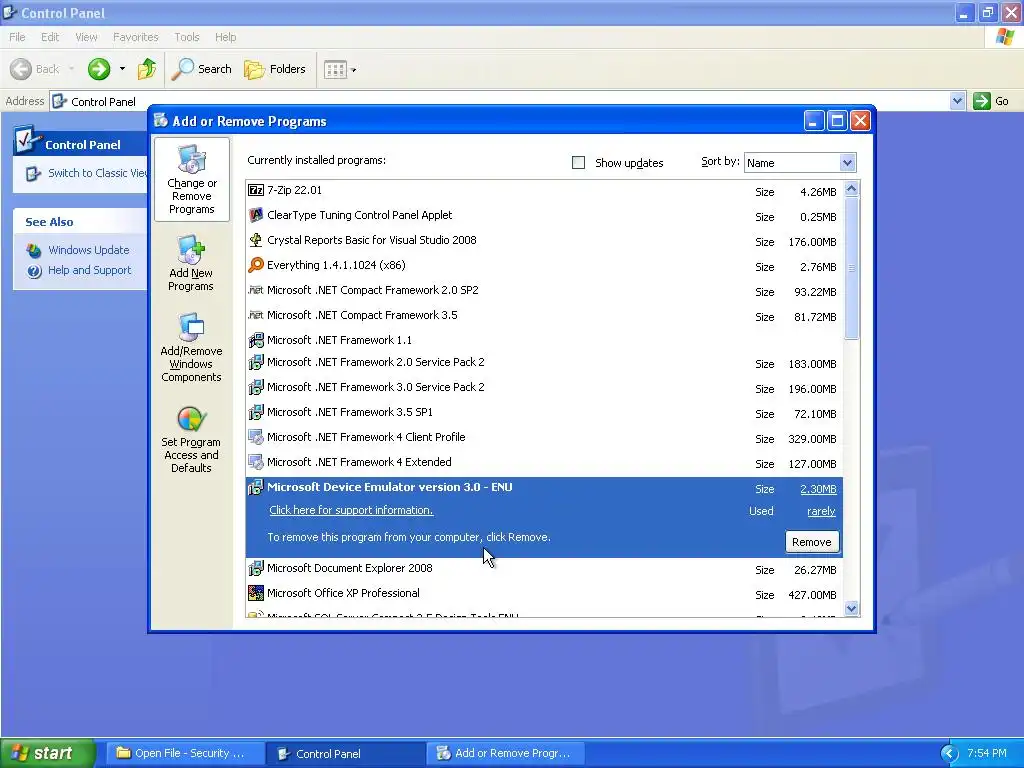Image resolution: width=1024 pixels, height=768 pixels.
Task: Open the Windows Update link
Action: (89, 250)
